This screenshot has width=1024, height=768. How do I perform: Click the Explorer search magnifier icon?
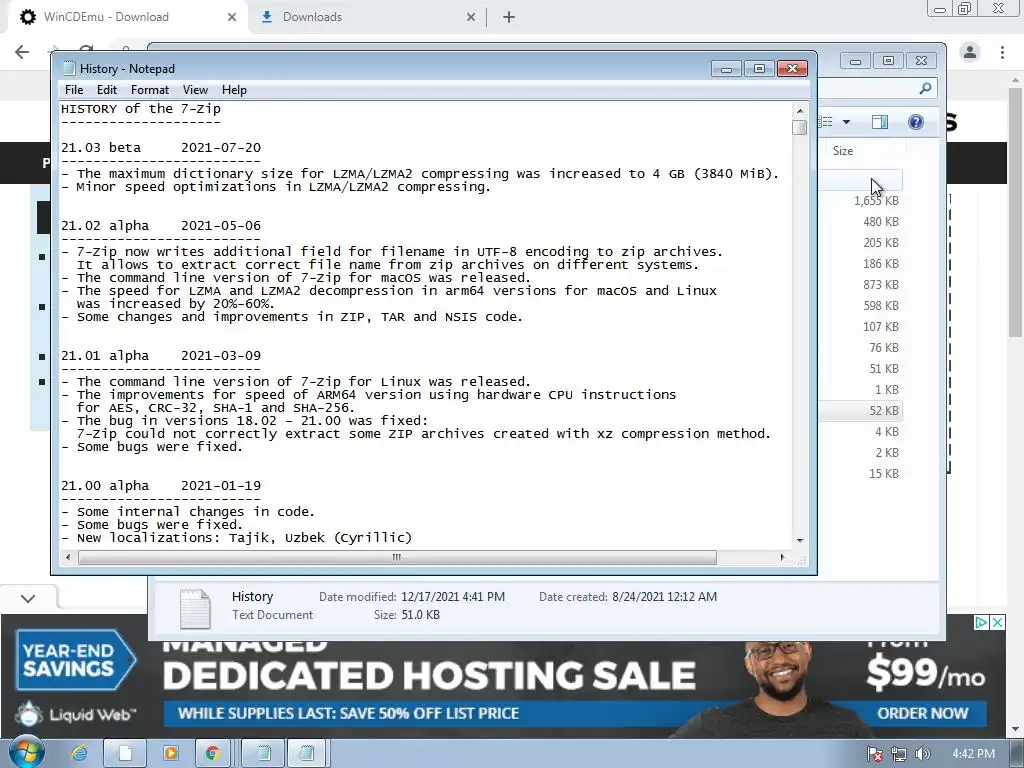click(x=925, y=88)
